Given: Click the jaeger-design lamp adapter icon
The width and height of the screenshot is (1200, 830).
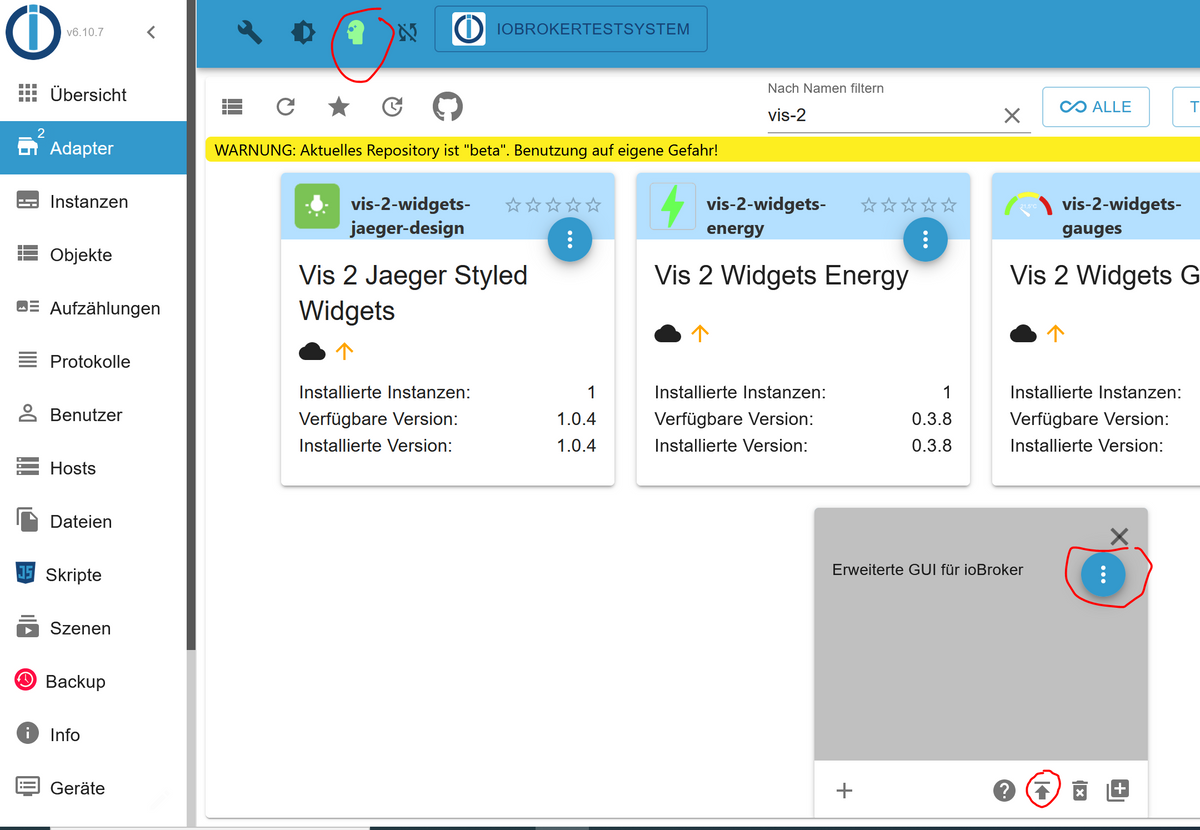Looking at the screenshot, I should (317, 206).
